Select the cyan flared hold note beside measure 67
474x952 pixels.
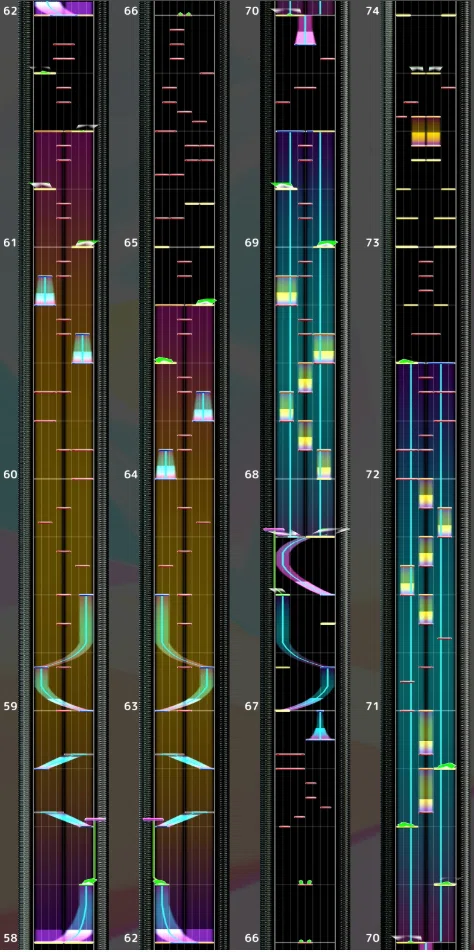[x=320, y=725]
